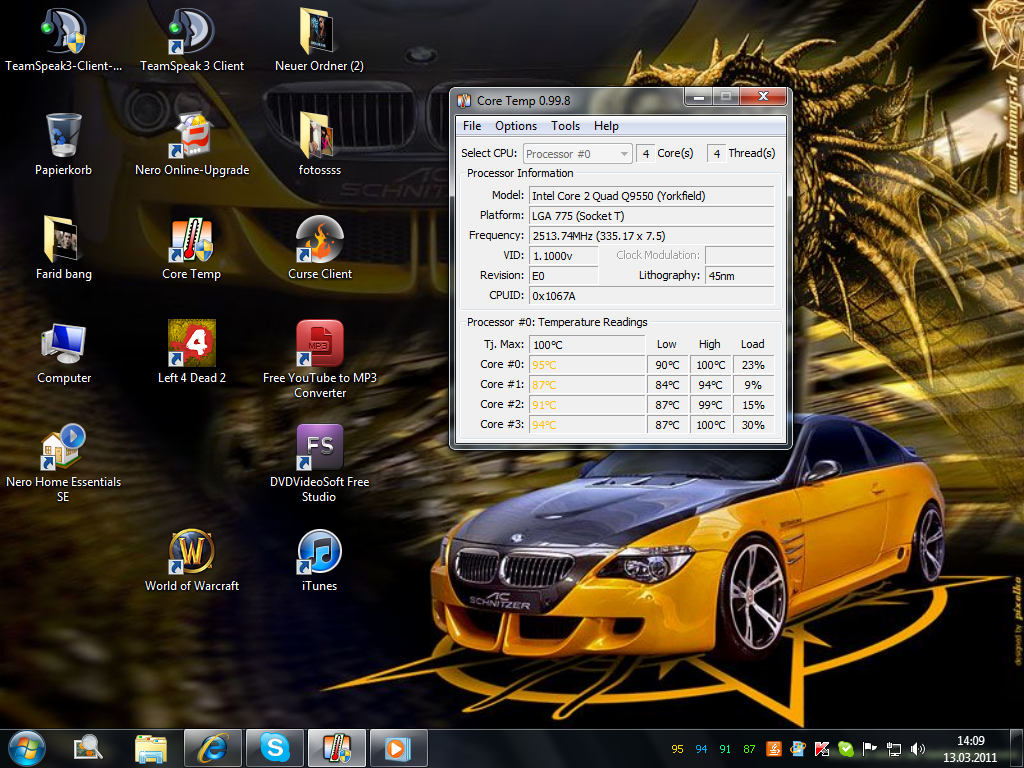Open Windows Explorer from the taskbar
This screenshot has width=1024, height=768.
point(150,748)
